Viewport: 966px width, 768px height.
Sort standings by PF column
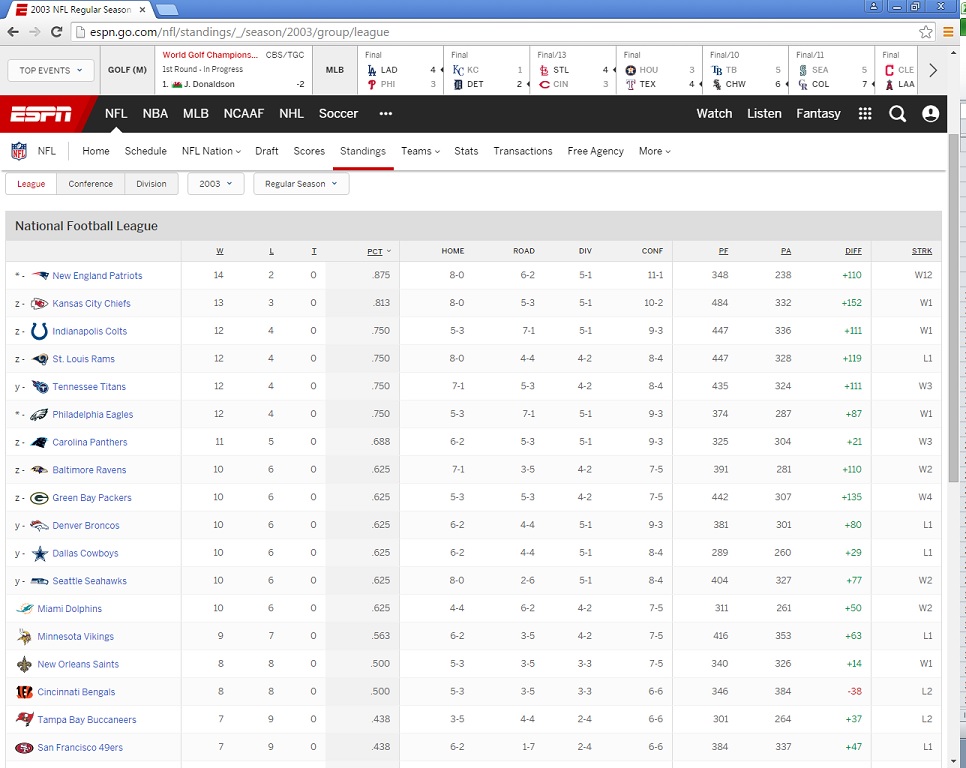click(x=723, y=251)
